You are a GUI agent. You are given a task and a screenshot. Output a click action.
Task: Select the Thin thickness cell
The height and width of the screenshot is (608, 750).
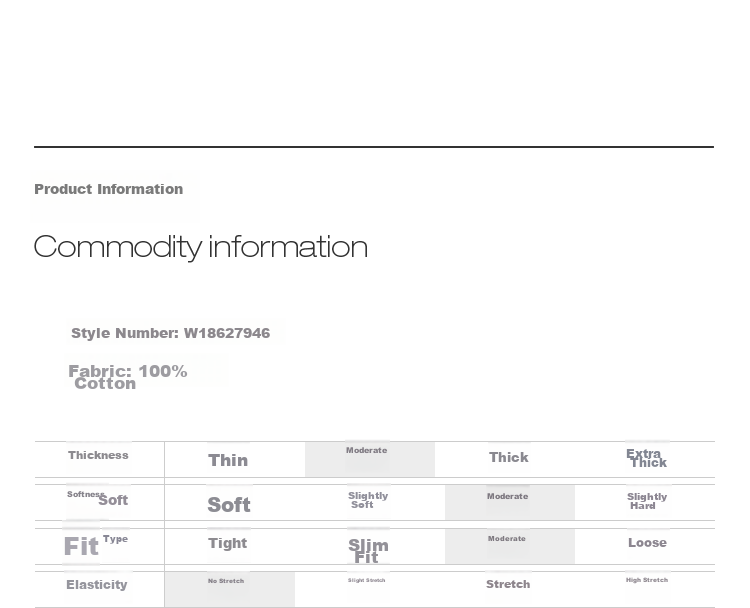[x=228, y=460]
